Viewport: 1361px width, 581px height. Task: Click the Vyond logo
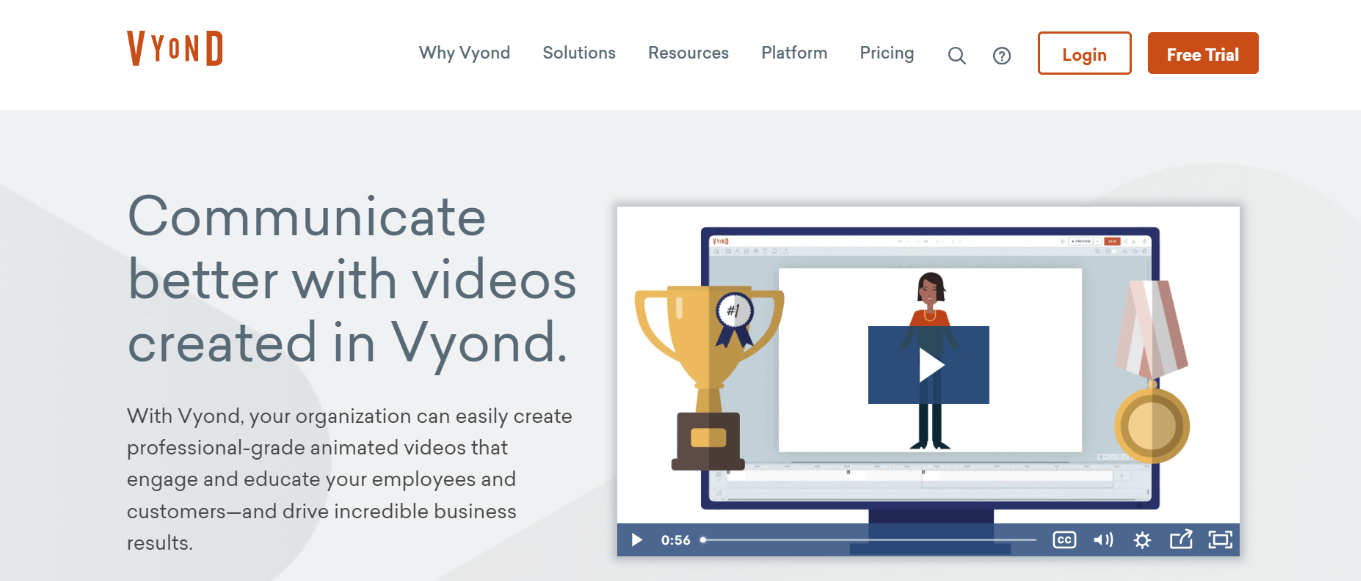pyautogui.click(x=175, y=49)
